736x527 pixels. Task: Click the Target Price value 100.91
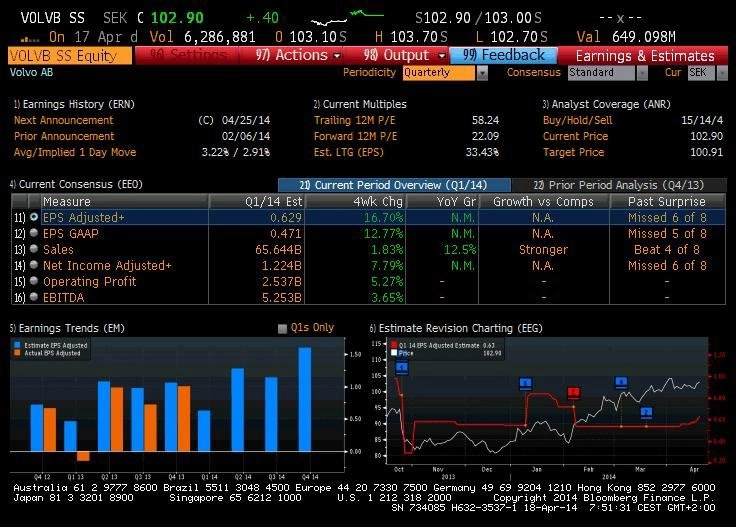pos(706,152)
